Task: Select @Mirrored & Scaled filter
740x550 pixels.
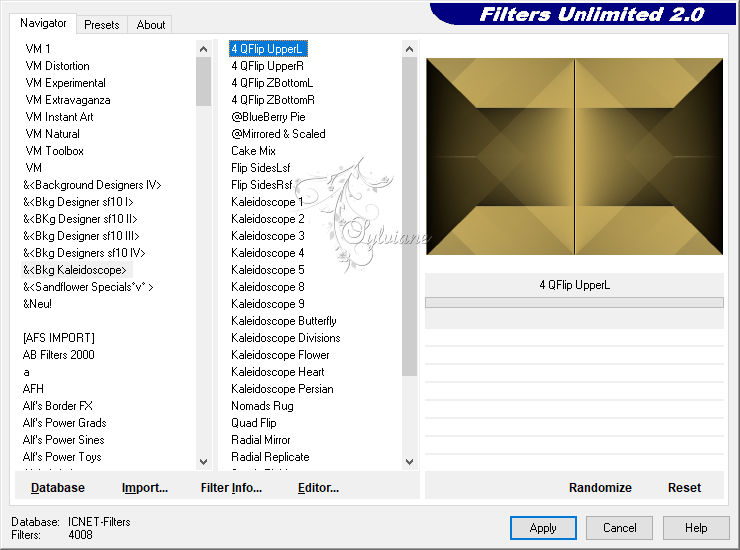Action: tap(278, 134)
